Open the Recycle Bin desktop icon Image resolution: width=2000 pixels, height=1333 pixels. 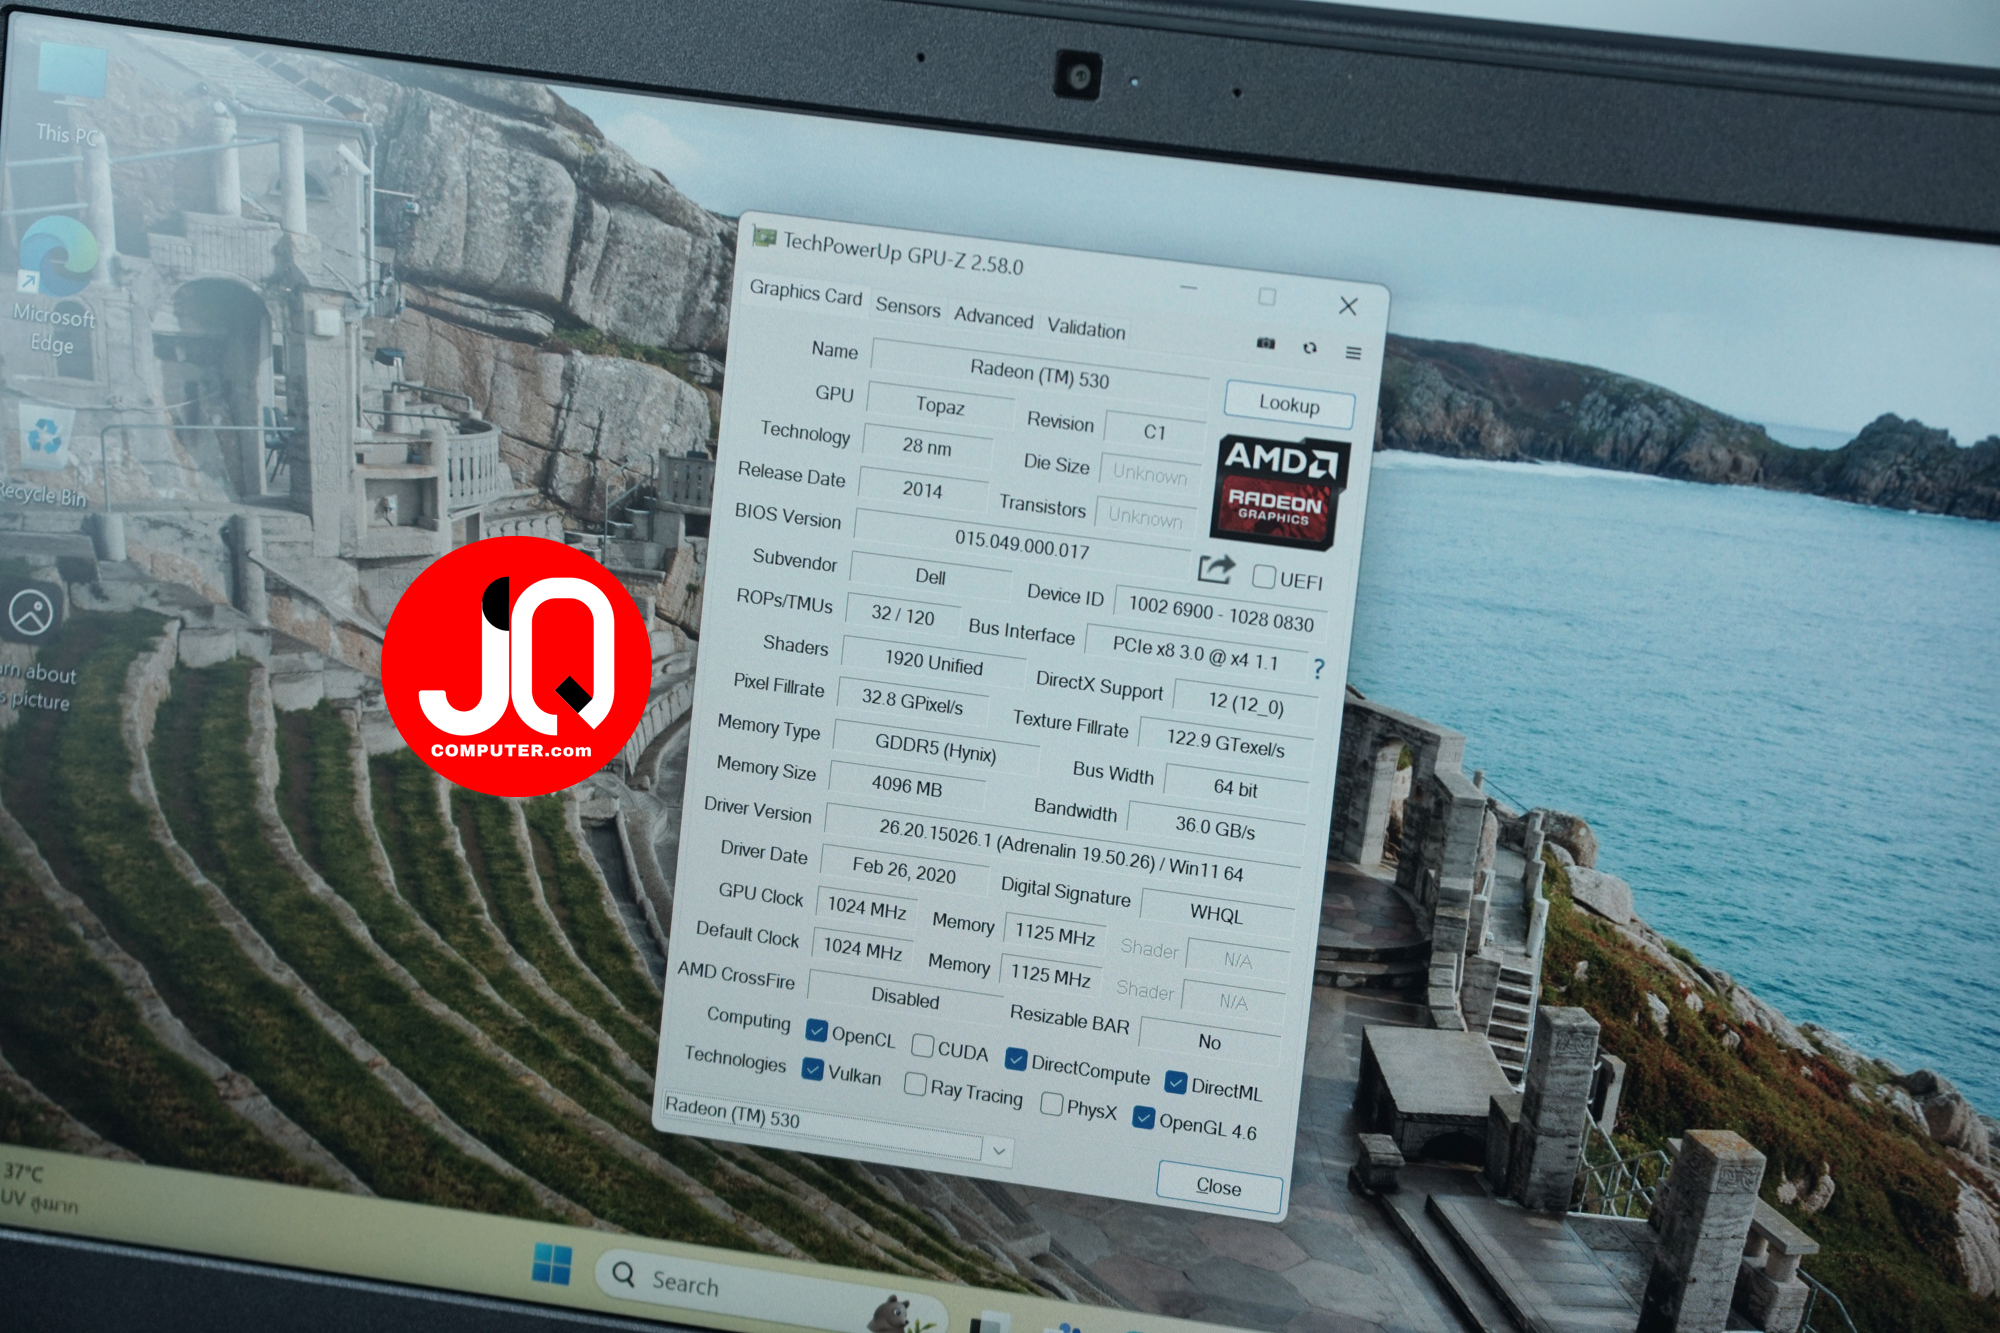(45, 455)
